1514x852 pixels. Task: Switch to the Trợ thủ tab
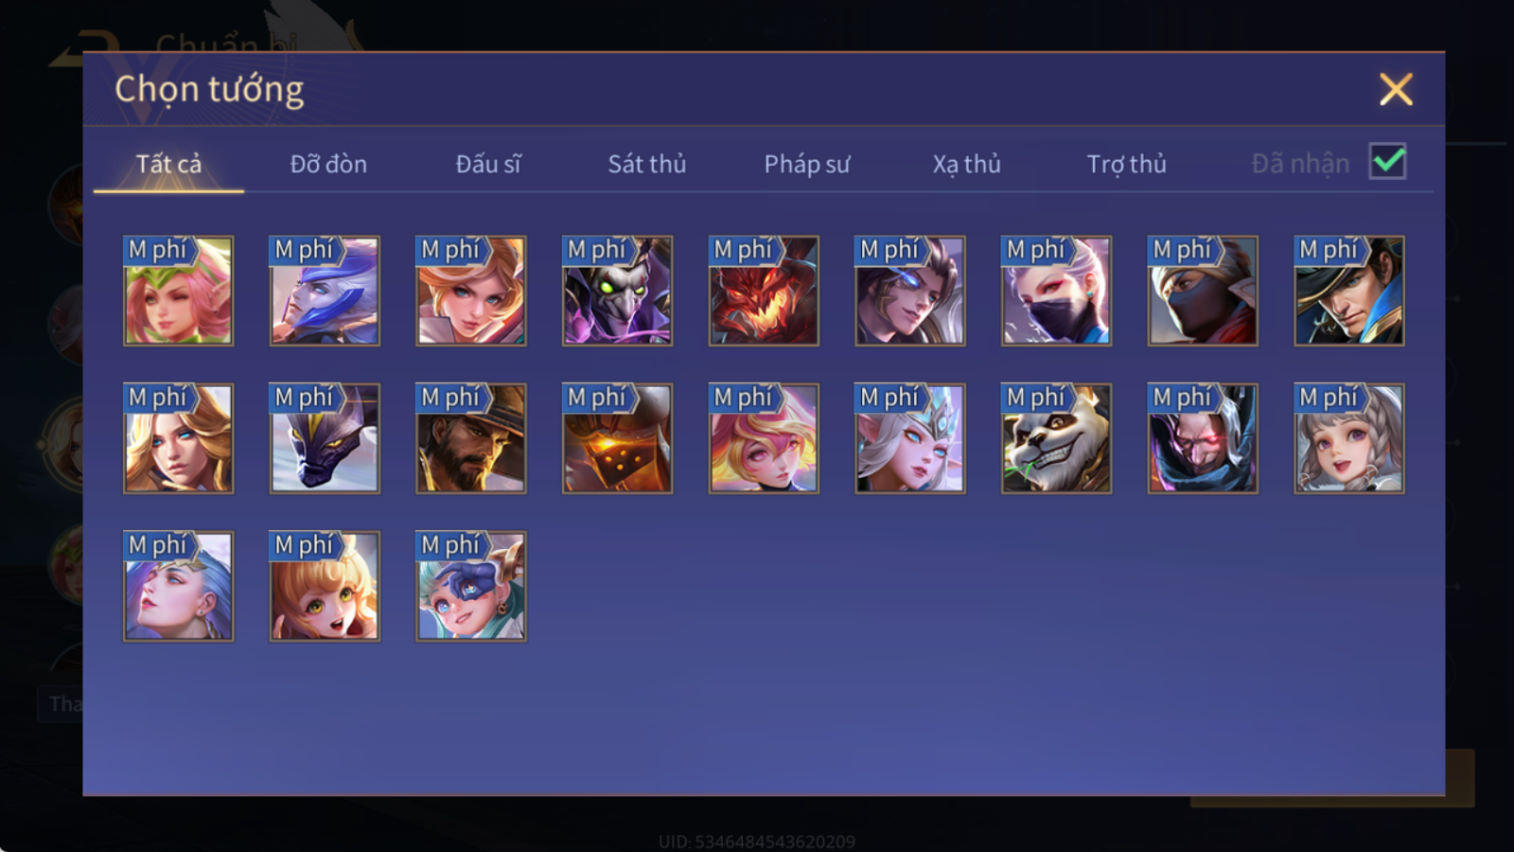tap(1127, 164)
